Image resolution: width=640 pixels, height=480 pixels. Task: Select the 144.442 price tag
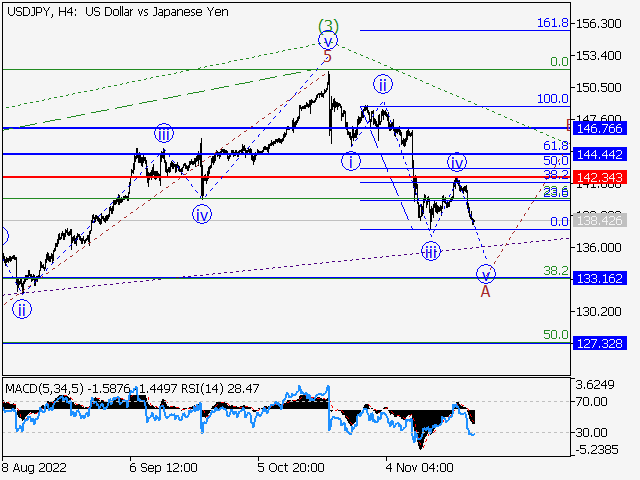tap(600, 154)
